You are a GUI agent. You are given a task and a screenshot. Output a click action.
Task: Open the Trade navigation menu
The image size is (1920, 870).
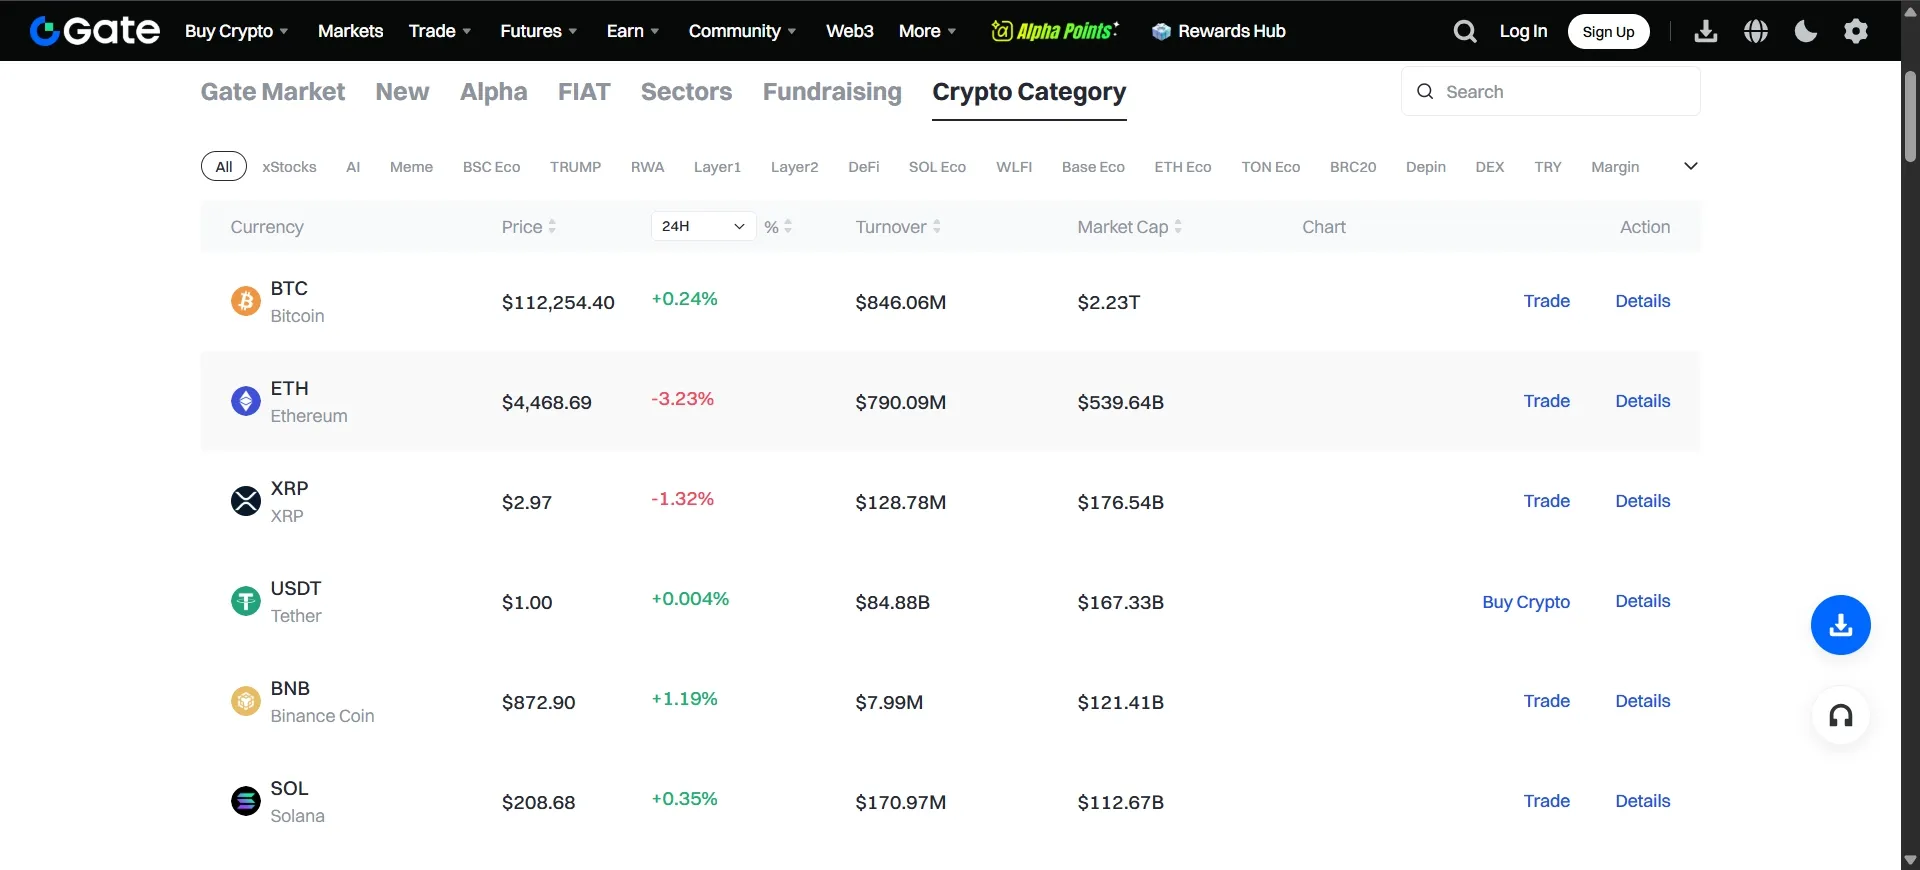440,31
